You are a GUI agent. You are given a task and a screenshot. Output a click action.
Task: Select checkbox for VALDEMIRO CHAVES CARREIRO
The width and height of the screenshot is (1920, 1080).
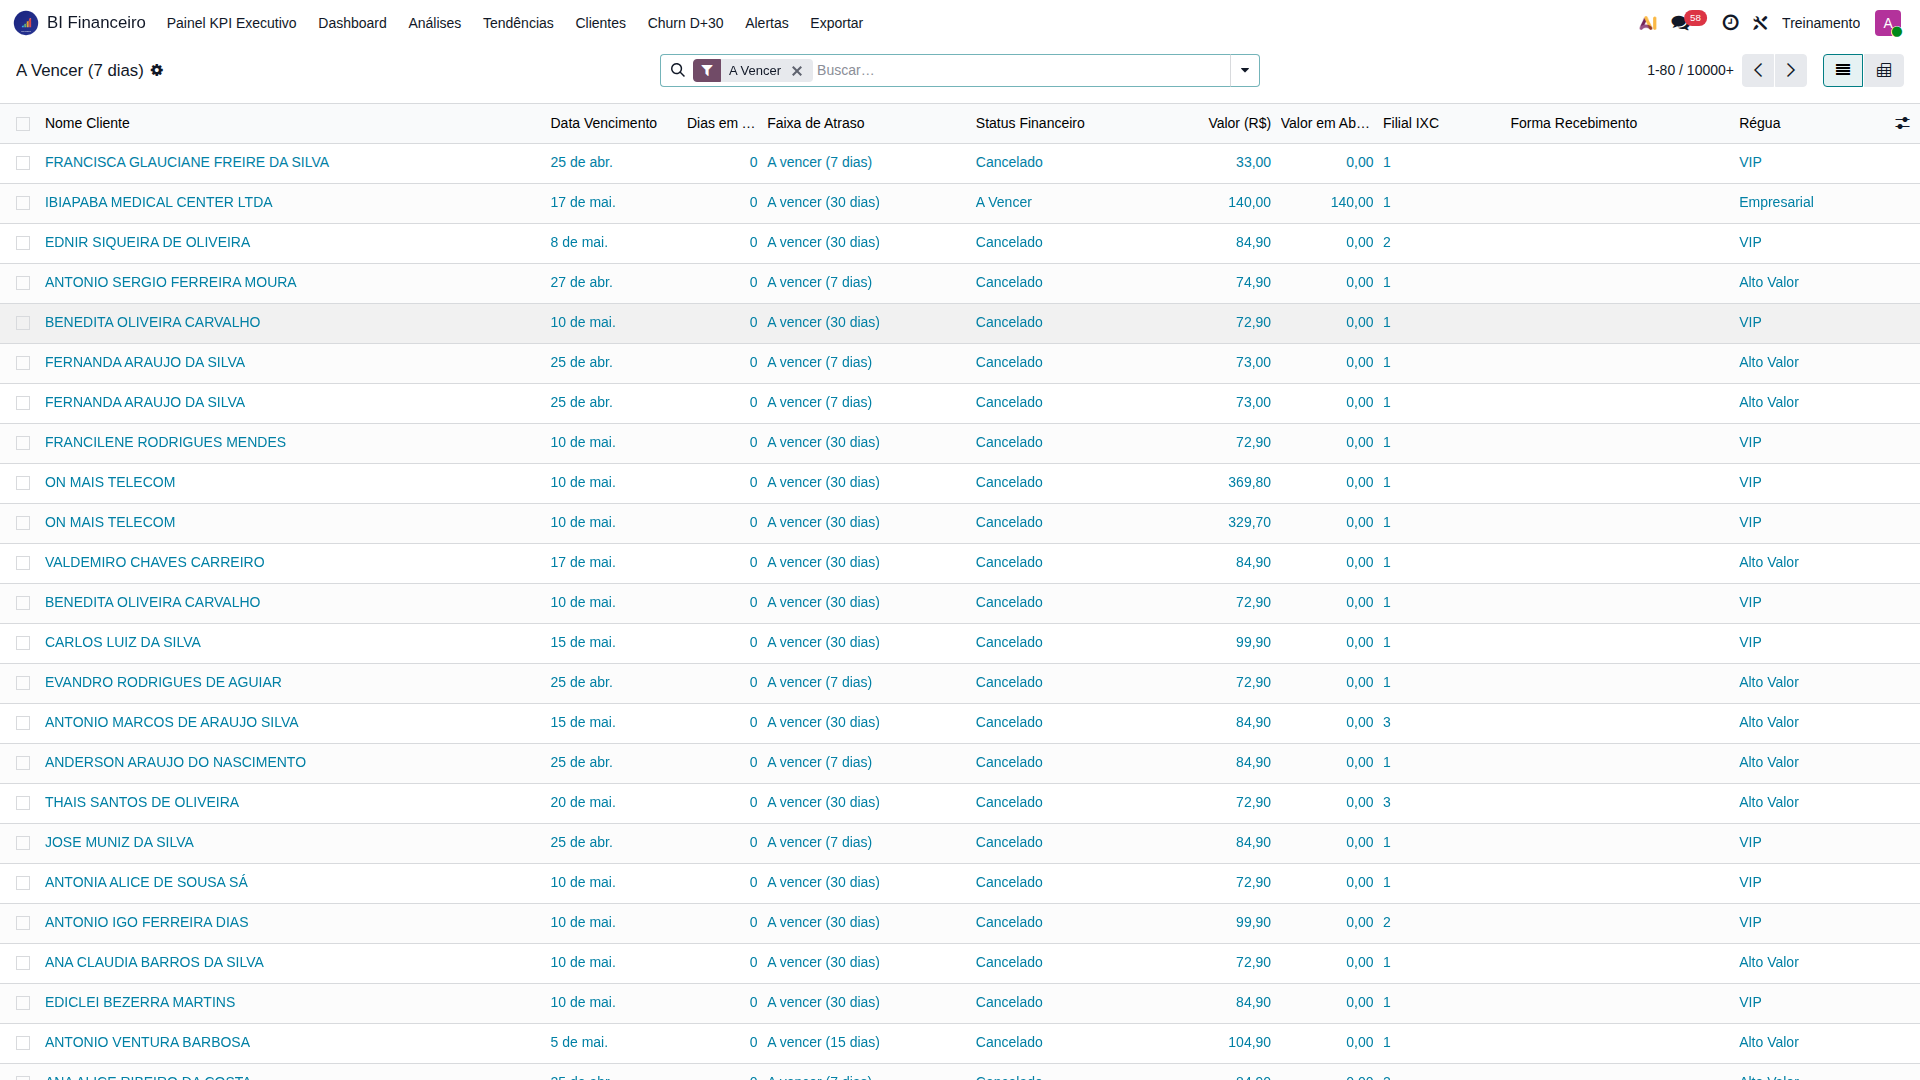click(23, 563)
